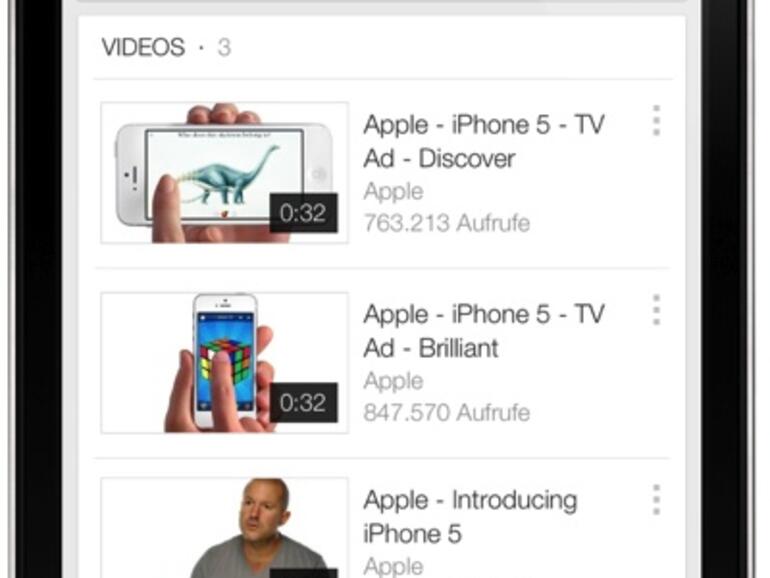Open options menu for Introducing iPhone 5
This screenshot has height=578, width=770.
[657, 500]
